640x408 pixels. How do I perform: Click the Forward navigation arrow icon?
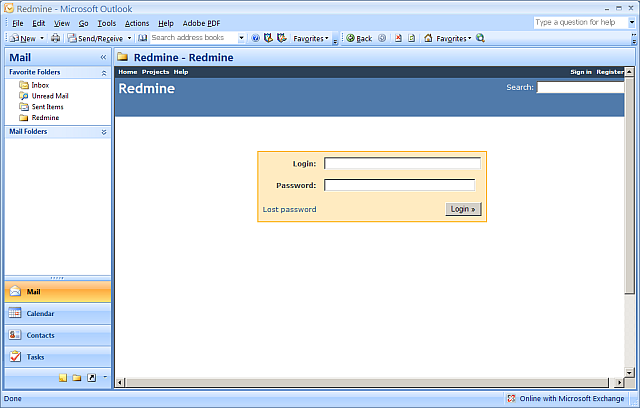(x=382, y=38)
